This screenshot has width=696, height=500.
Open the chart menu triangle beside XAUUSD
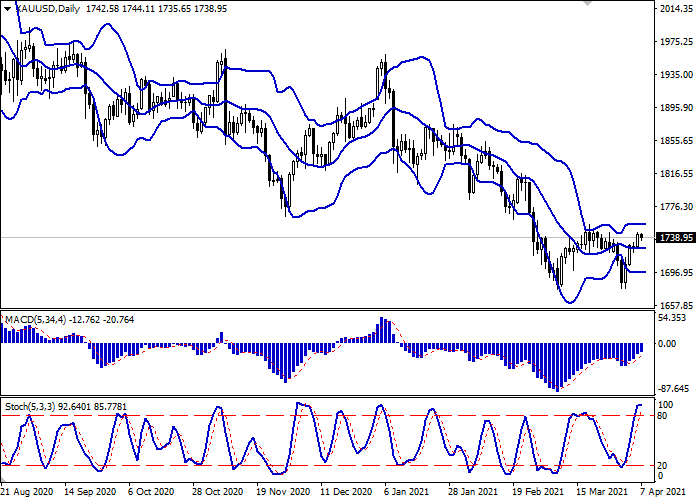click(x=8, y=8)
